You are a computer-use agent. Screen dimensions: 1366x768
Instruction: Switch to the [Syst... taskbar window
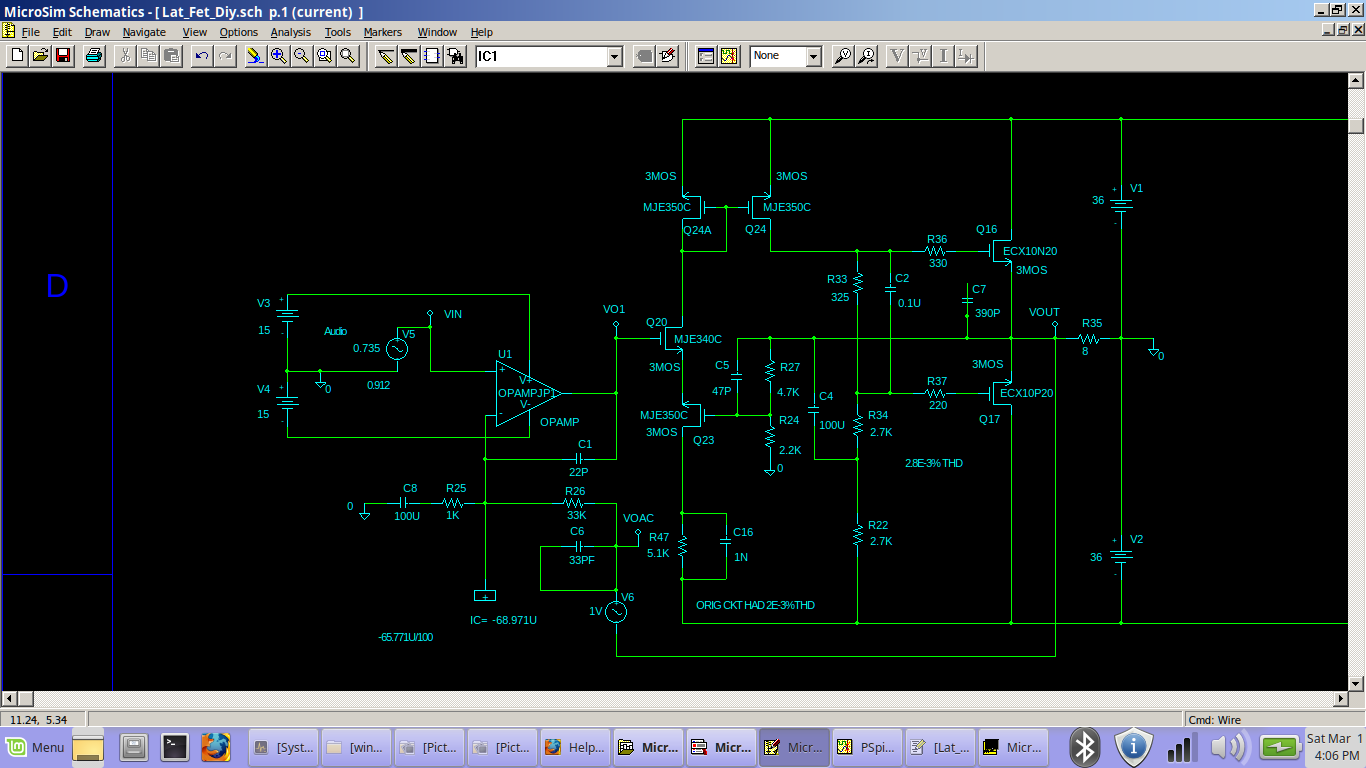[283, 747]
